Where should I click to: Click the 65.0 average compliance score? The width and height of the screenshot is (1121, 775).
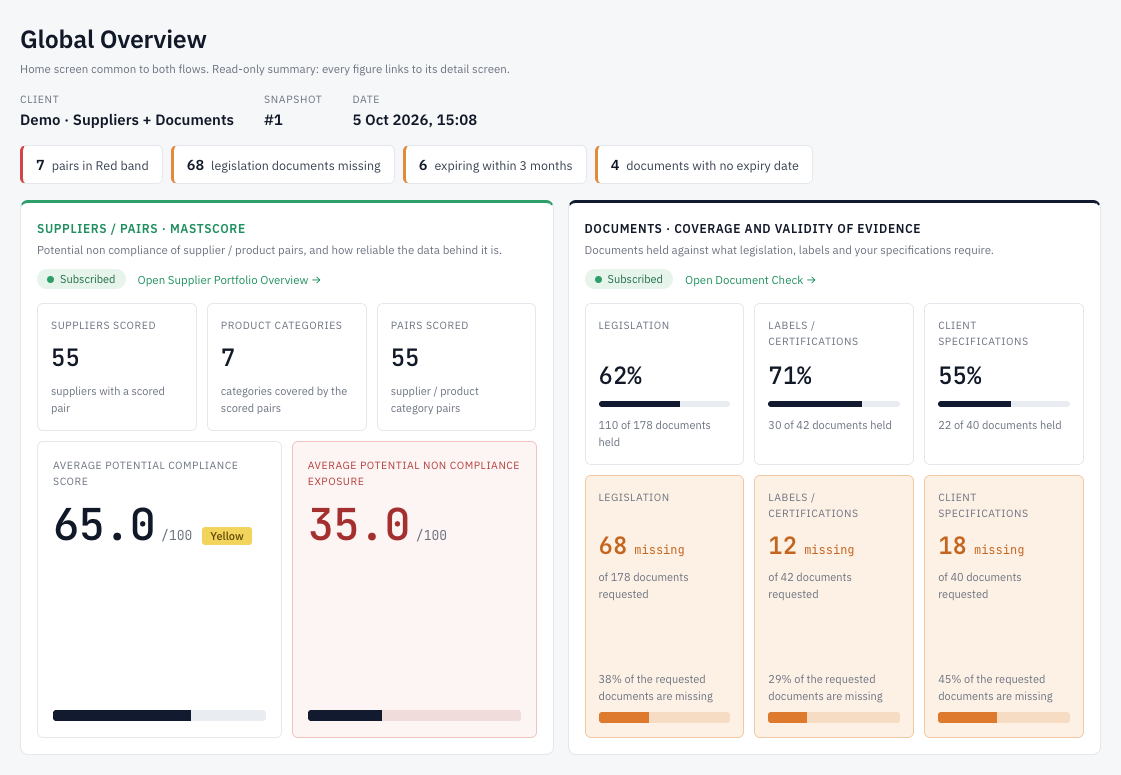(x=104, y=525)
